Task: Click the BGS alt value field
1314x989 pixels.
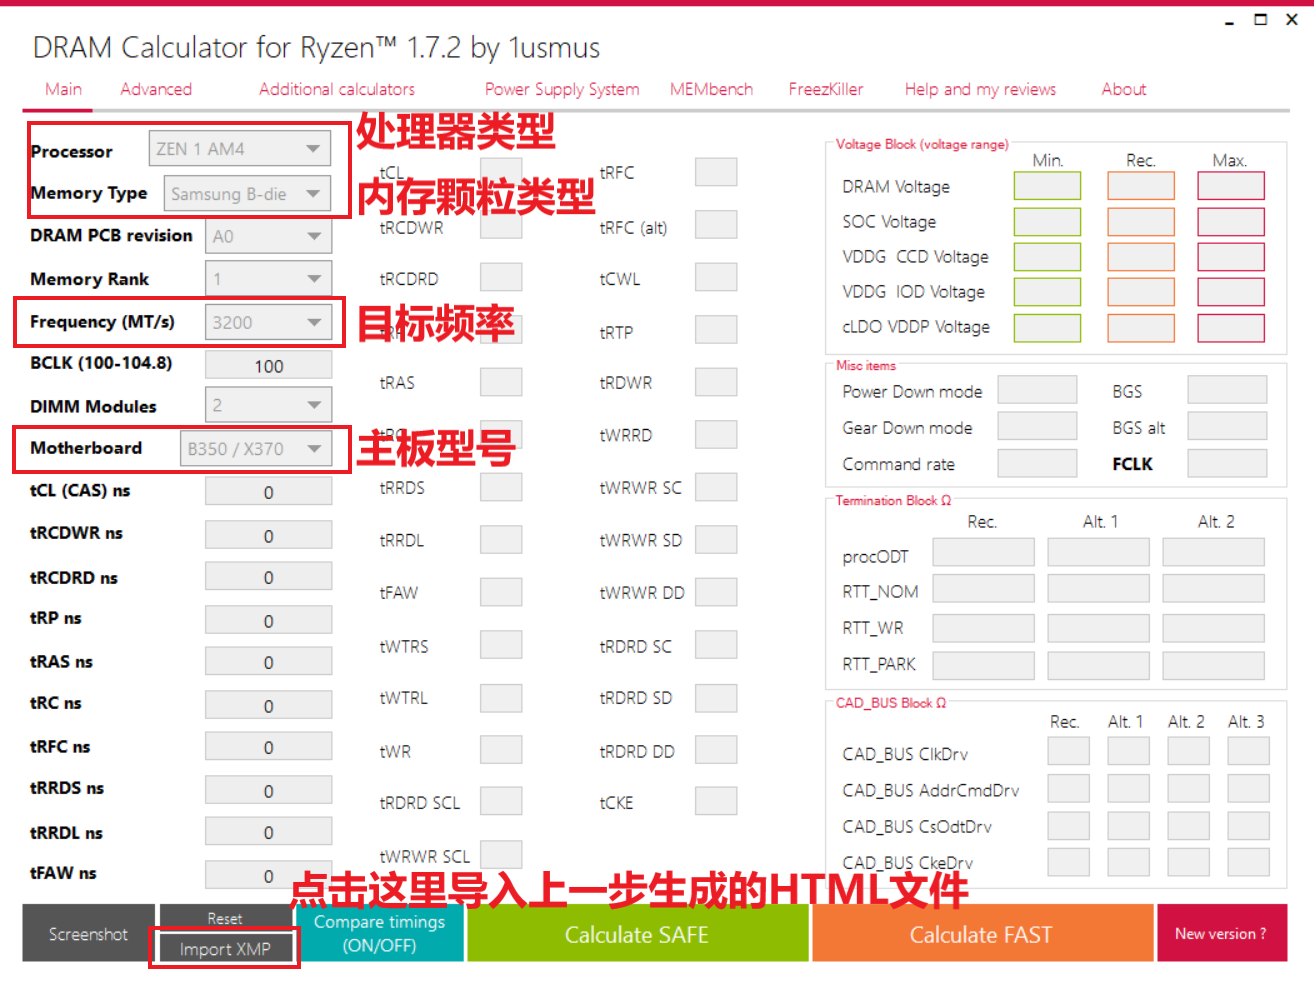Action: coord(1227,426)
